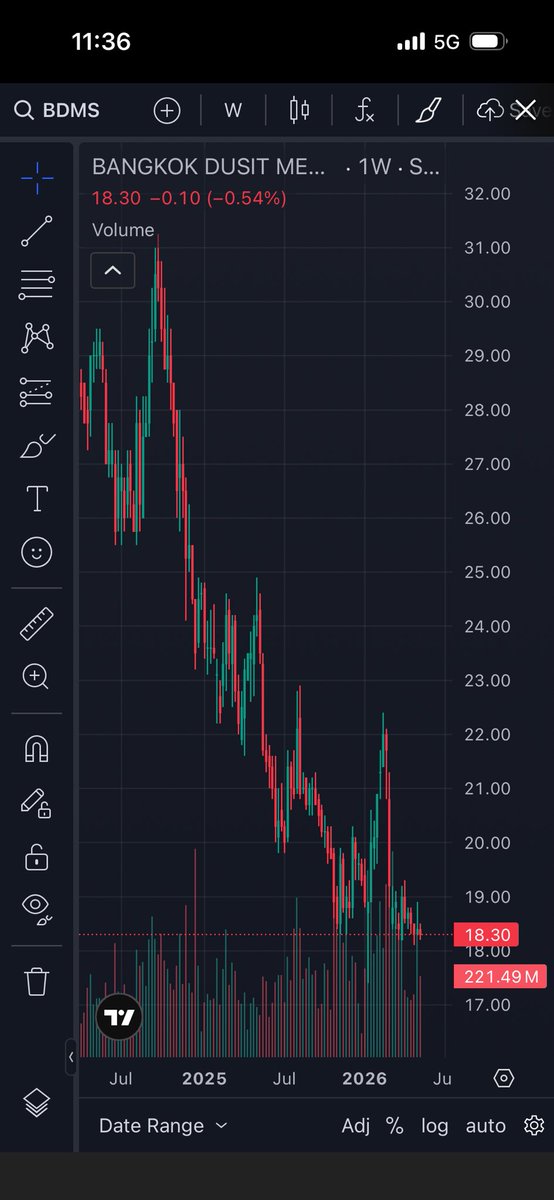This screenshot has height=1200, width=554.
Task: Open the emoji icons tool
Action: click(37, 552)
